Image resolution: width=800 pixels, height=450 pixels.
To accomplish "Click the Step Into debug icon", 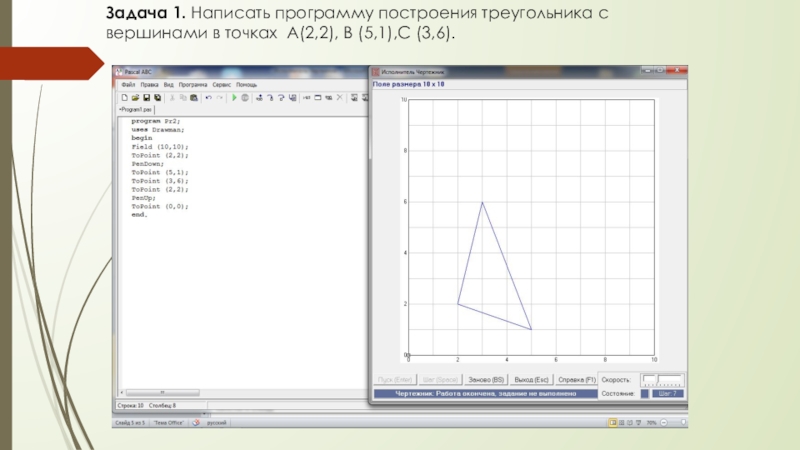I will point(259,97).
